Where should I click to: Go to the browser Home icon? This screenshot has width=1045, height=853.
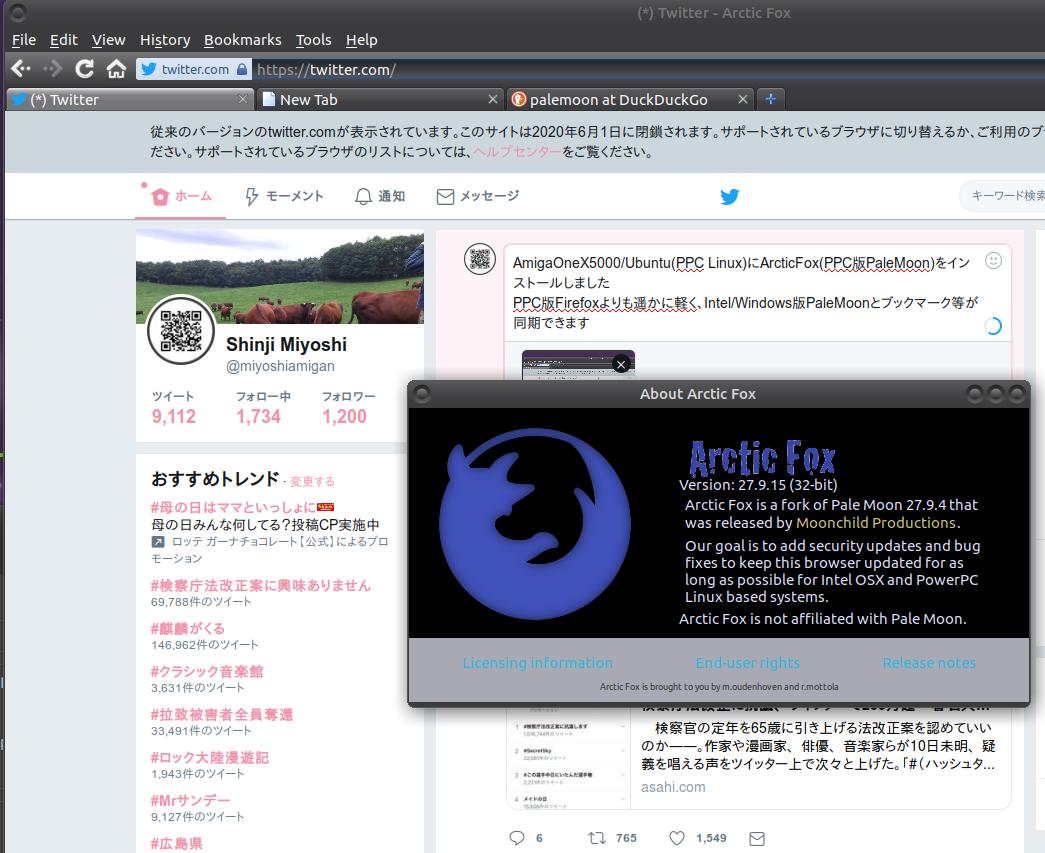pos(116,69)
